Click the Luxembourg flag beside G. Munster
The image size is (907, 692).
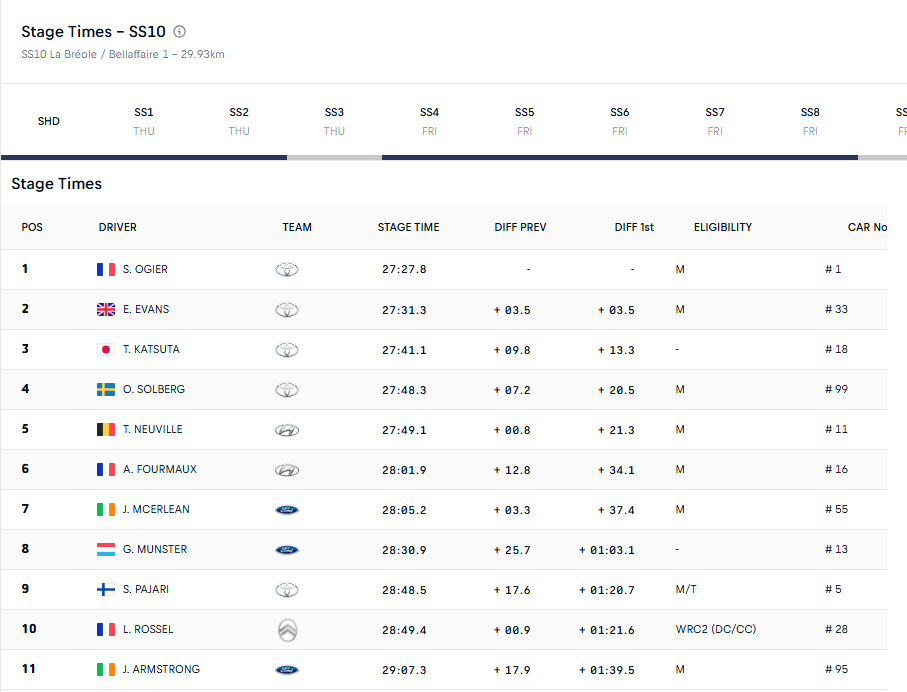click(106, 550)
